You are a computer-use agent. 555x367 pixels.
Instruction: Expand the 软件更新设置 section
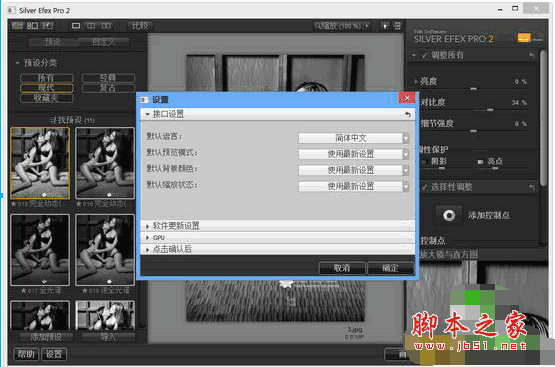tap(147, 226)
